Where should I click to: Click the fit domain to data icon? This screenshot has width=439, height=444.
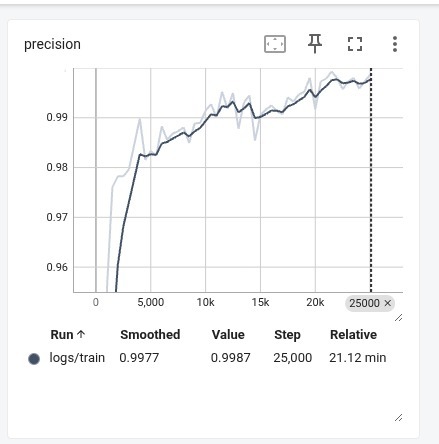(275, 44)
